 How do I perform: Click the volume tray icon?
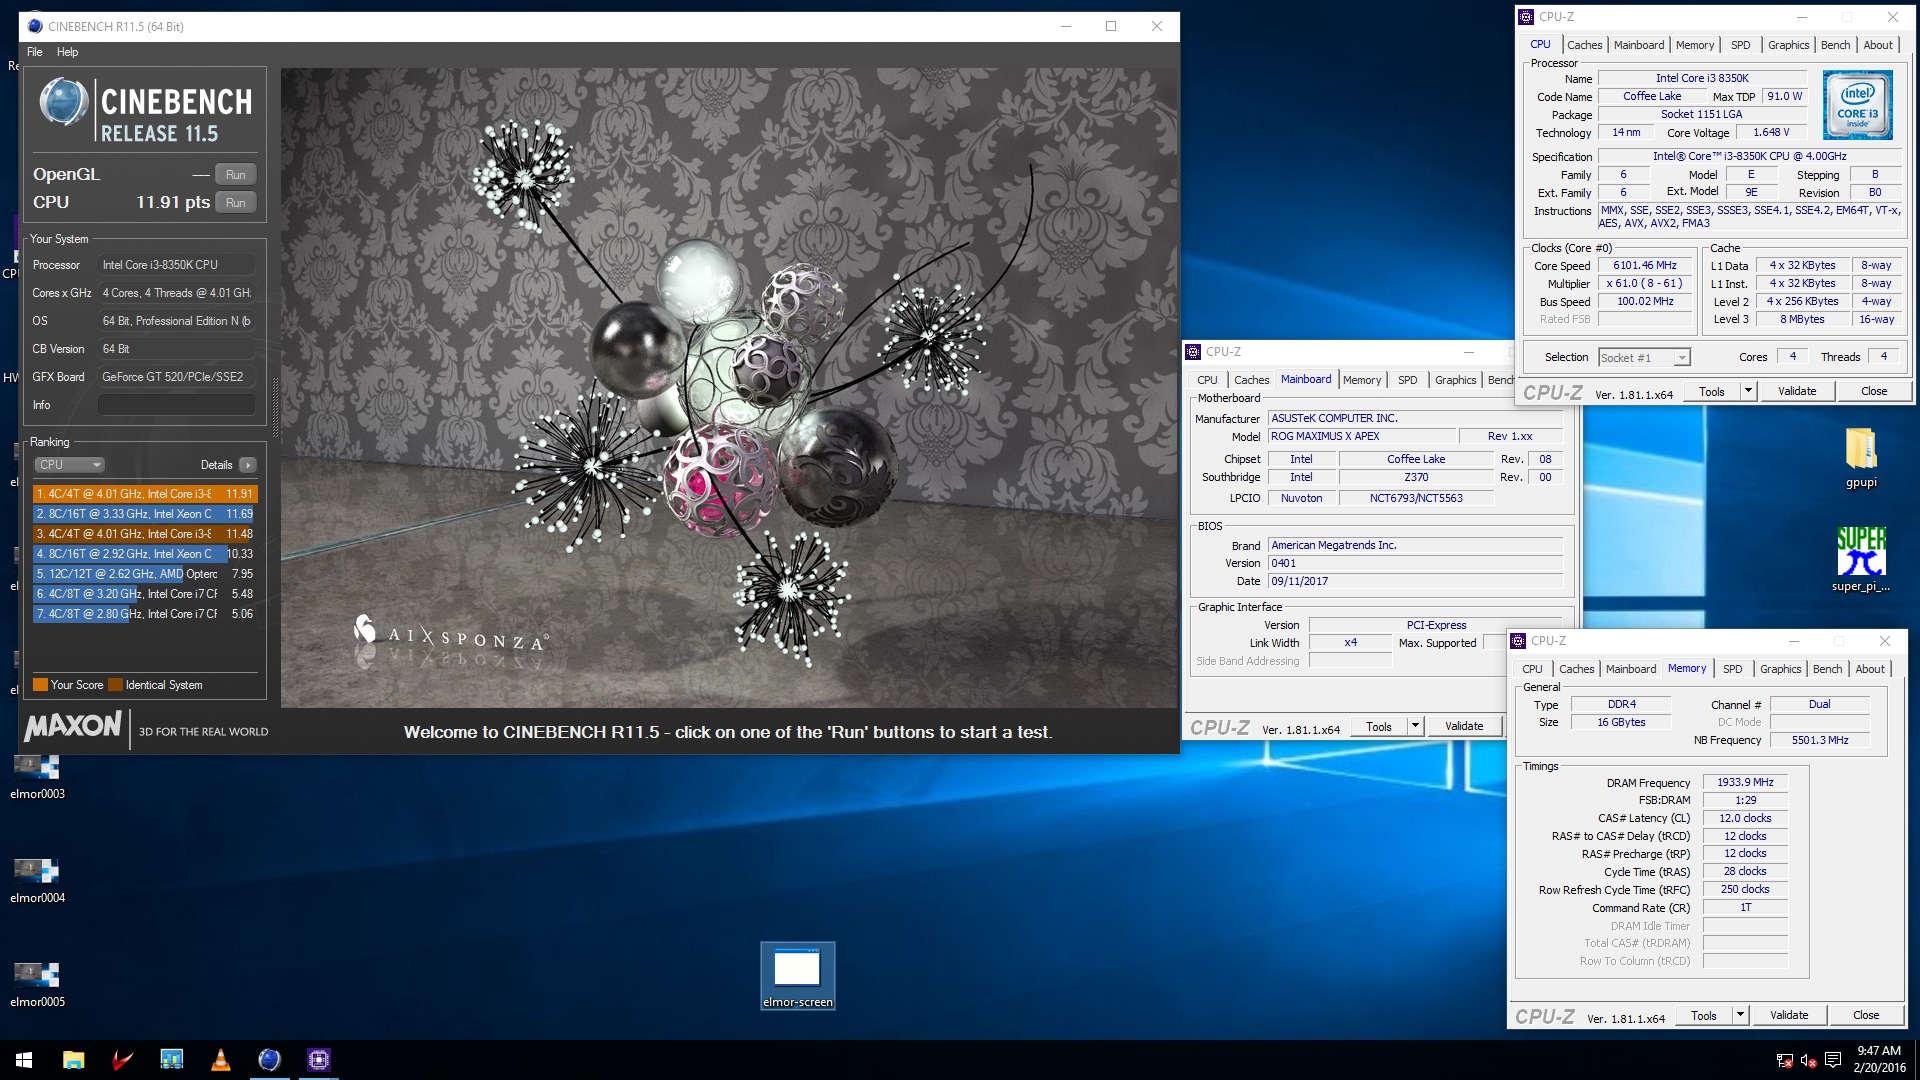click(1808, 1060)
